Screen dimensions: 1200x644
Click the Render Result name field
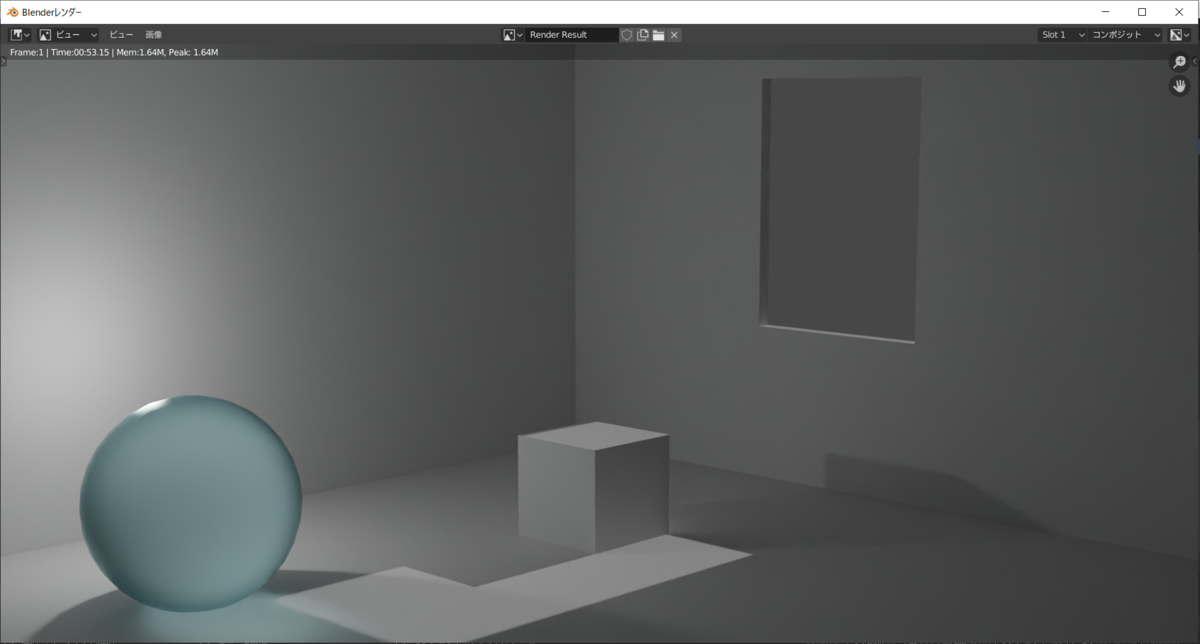pos(572,34)
